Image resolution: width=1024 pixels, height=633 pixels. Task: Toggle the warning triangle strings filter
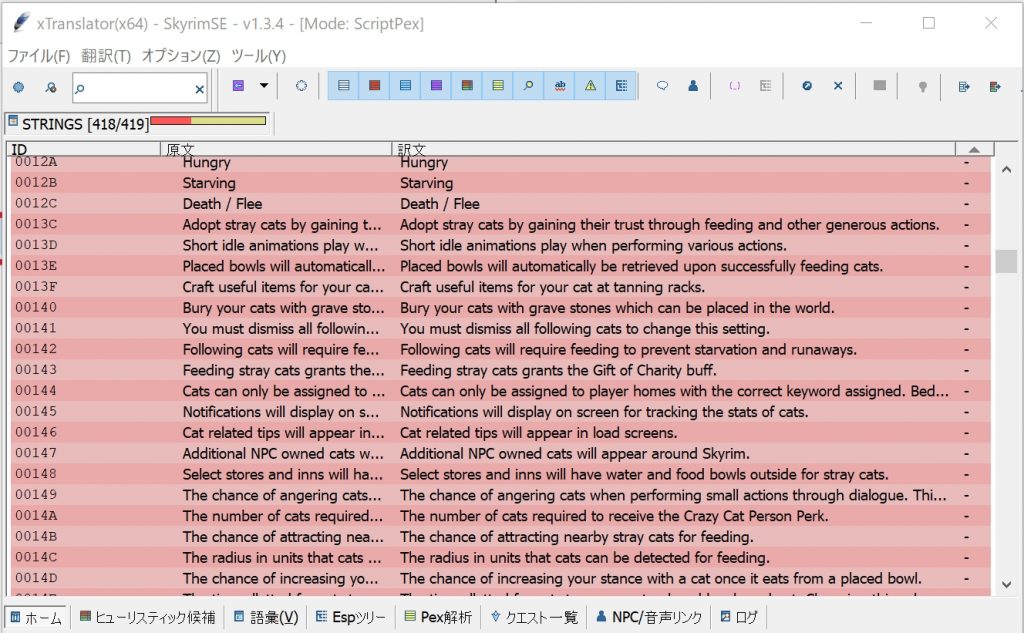(x=589, y=86)
